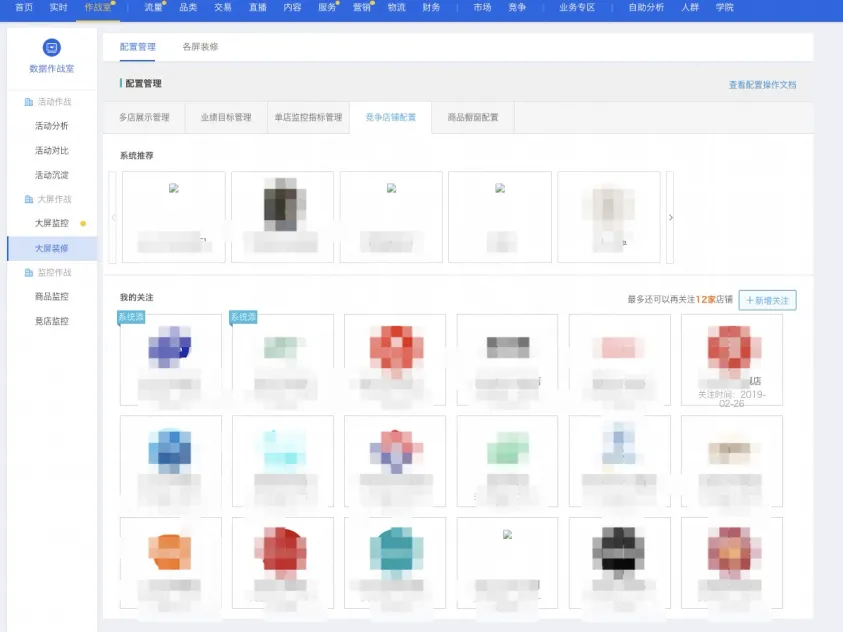Image resolution: width=843 pixels, height=632 pixels.
Task: Click the 大屏作战 section icon in sidebar
Action: pyautogui.click(x=28, y=199)
